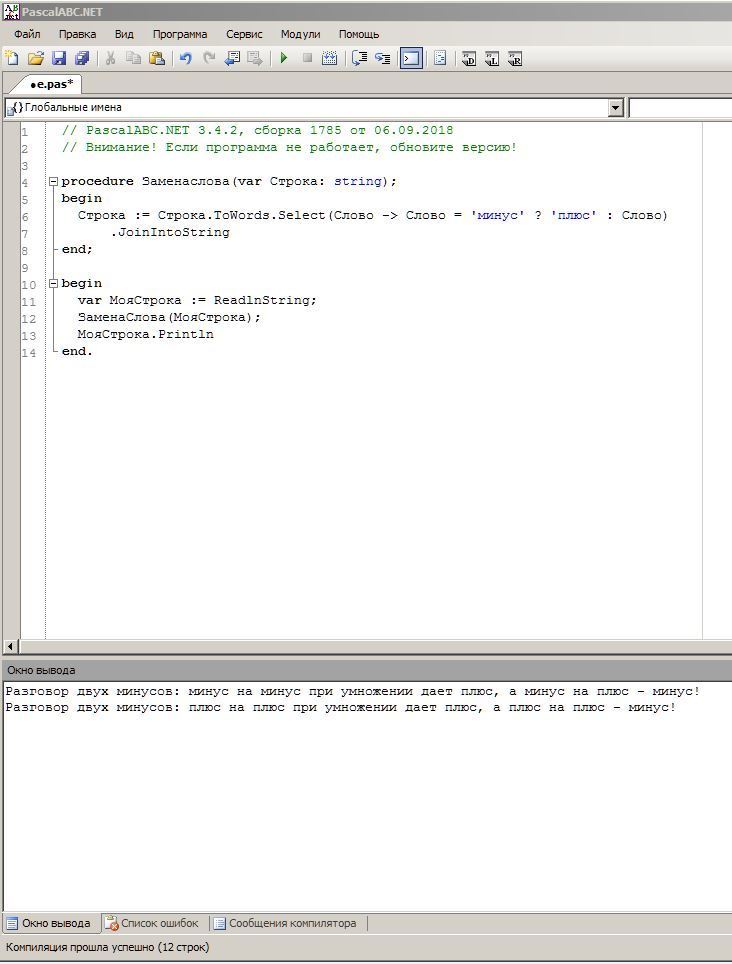Click the Copy icon in toolbar

133,58
